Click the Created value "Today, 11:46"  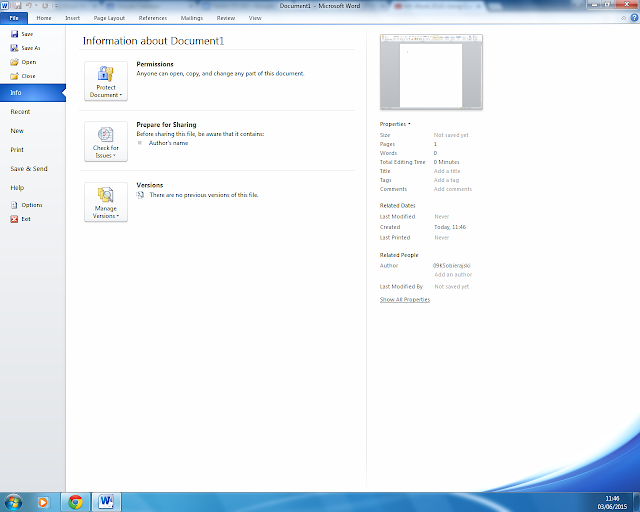pyautogui.click(x=450, y=227)
